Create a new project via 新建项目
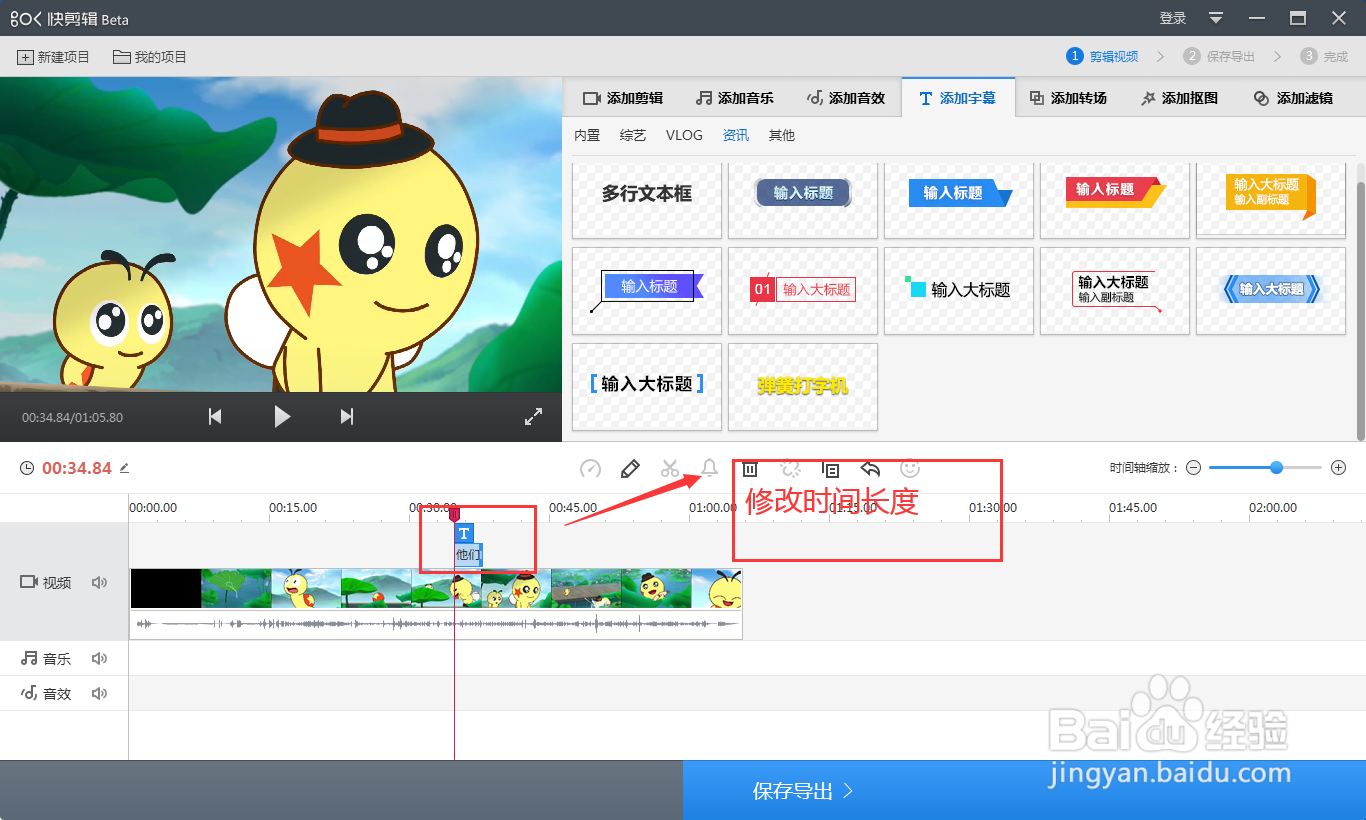 [x=53, y=57]
